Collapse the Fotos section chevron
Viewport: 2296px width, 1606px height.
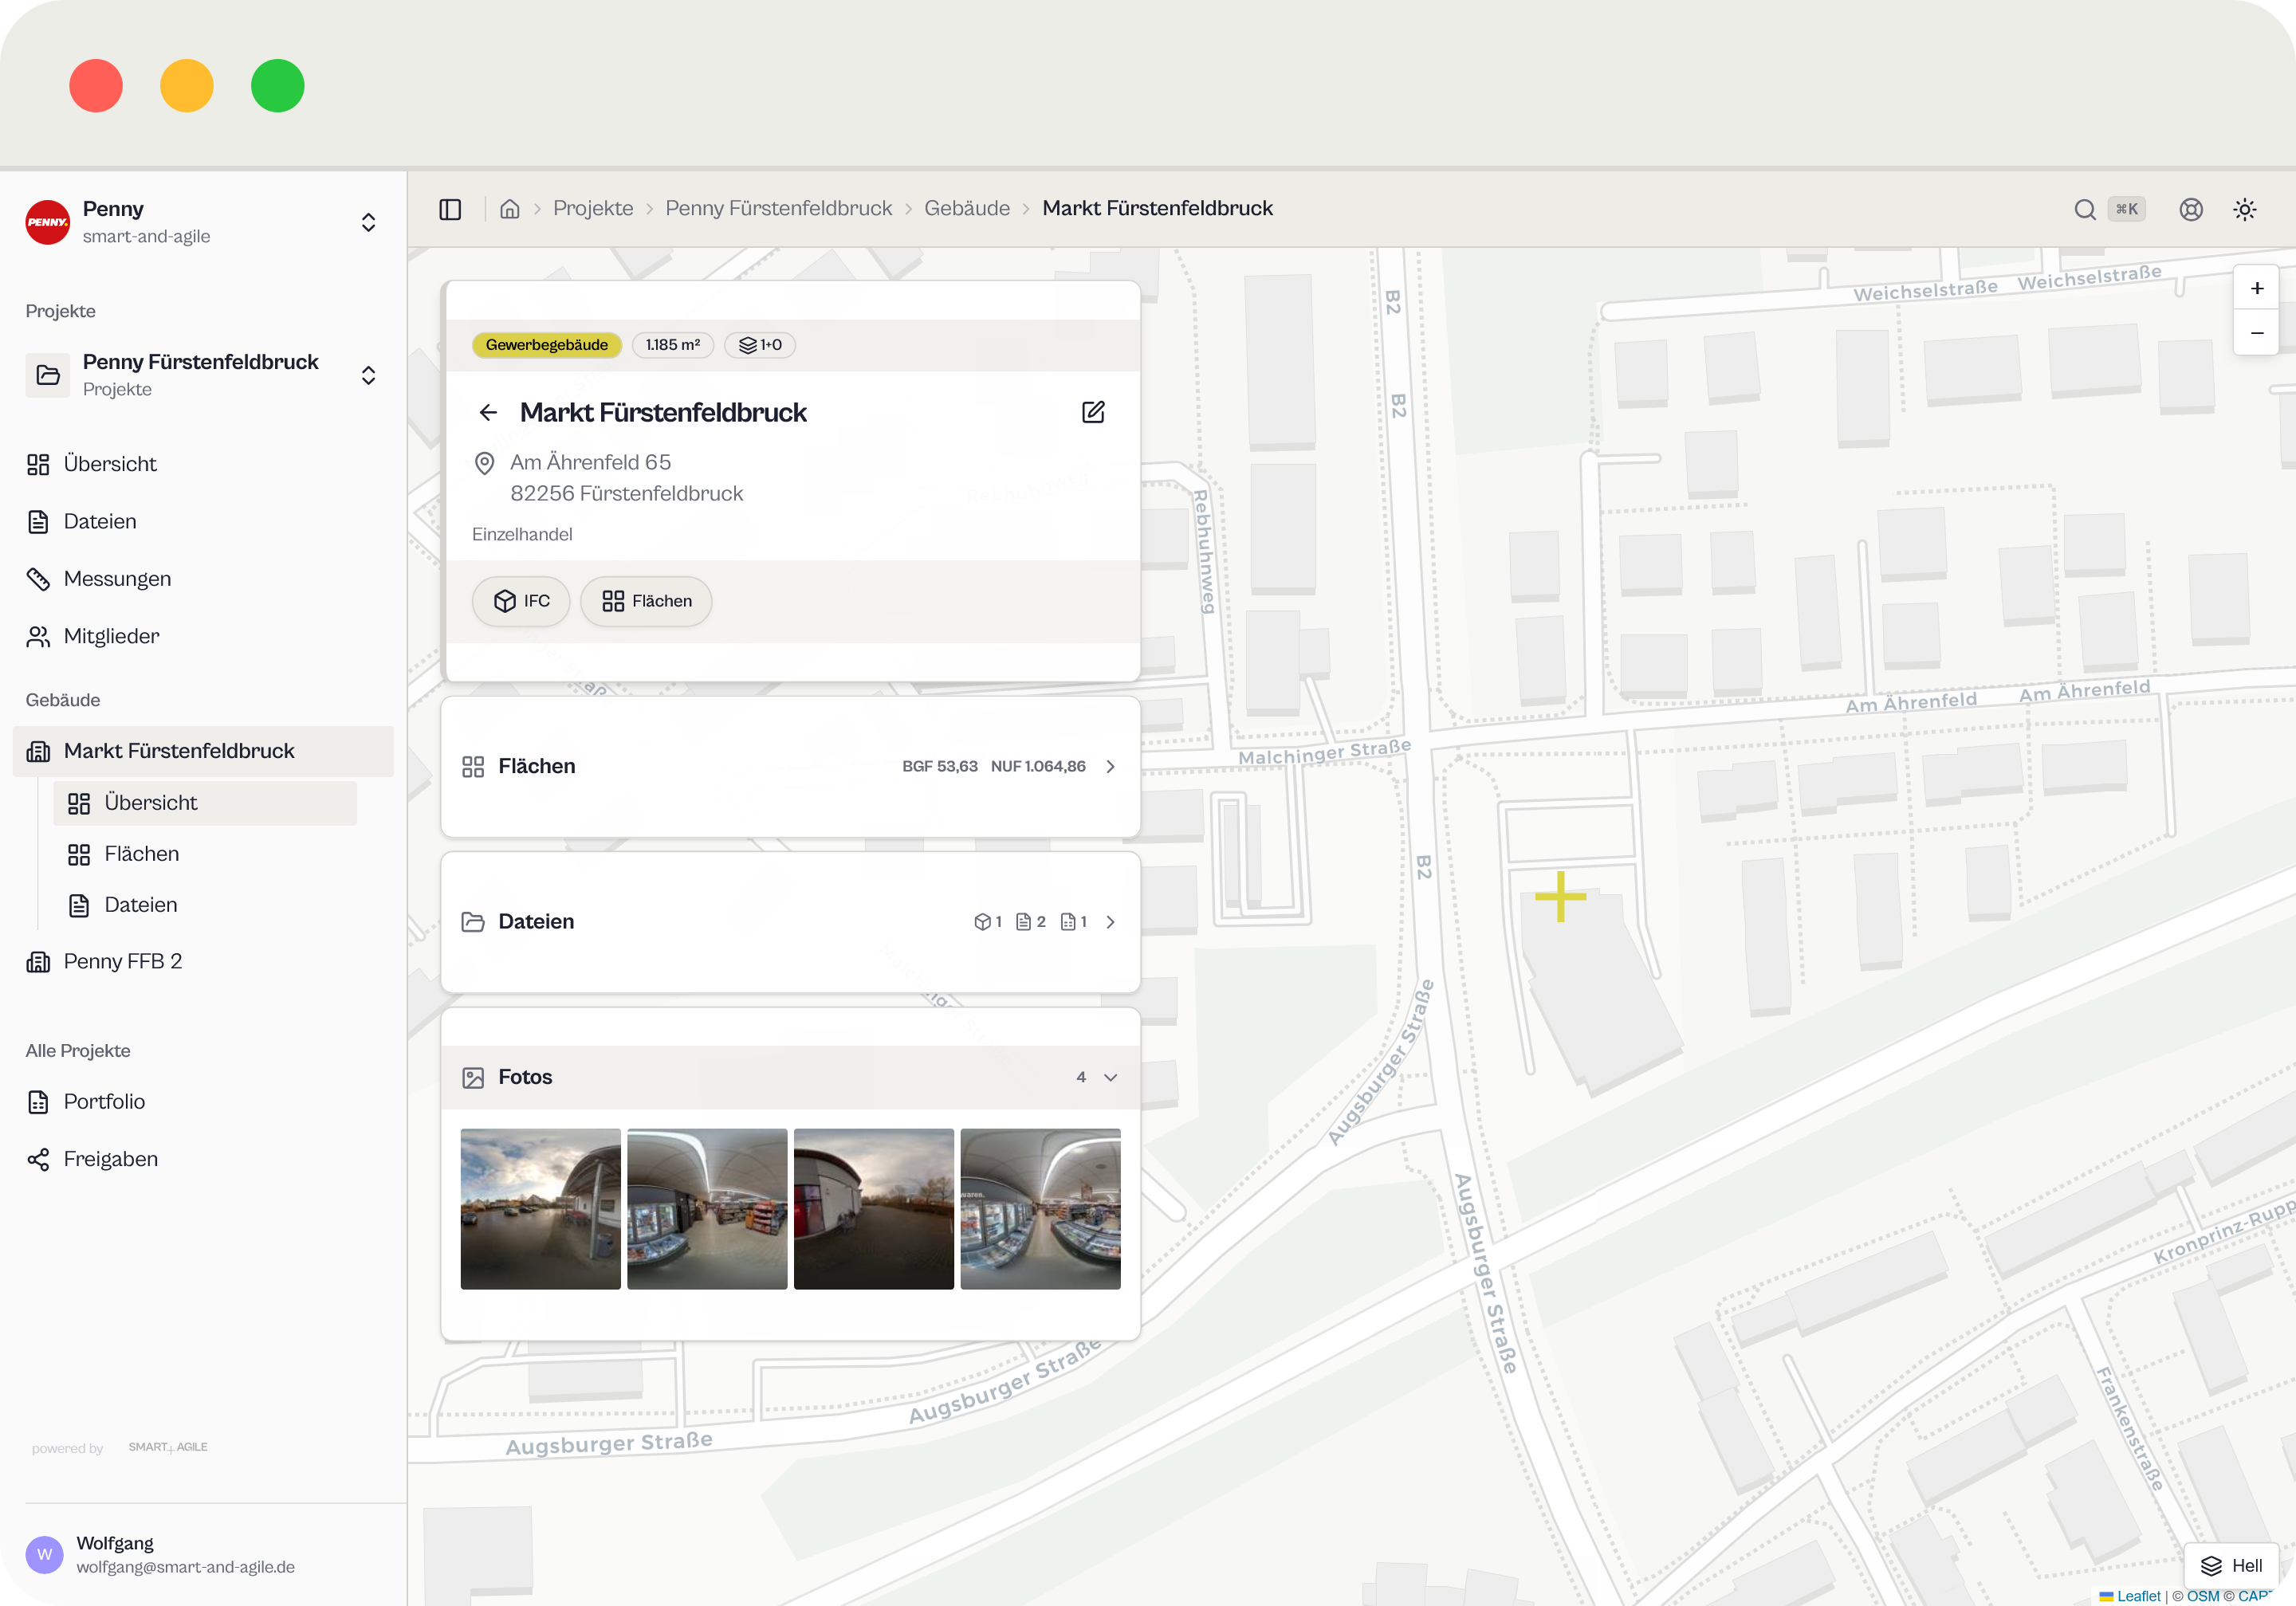(x=1110, y=1077)
